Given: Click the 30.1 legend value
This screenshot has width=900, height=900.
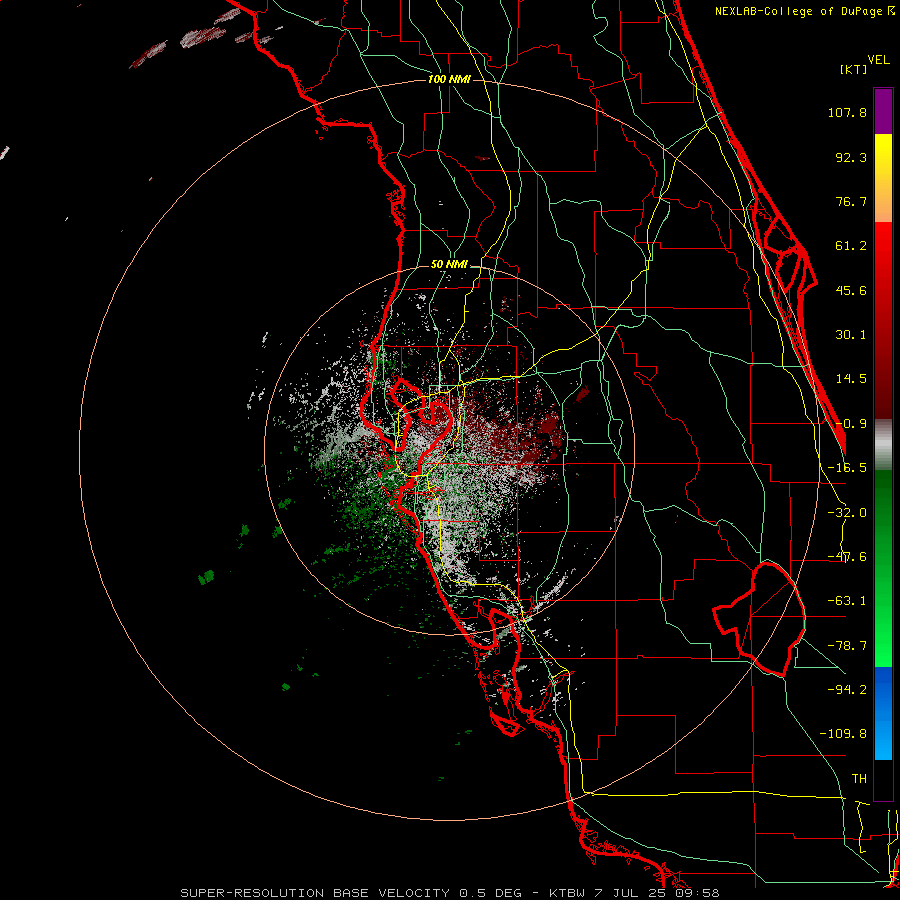Looking at the screenshot, I should click(x=851, y=335).
